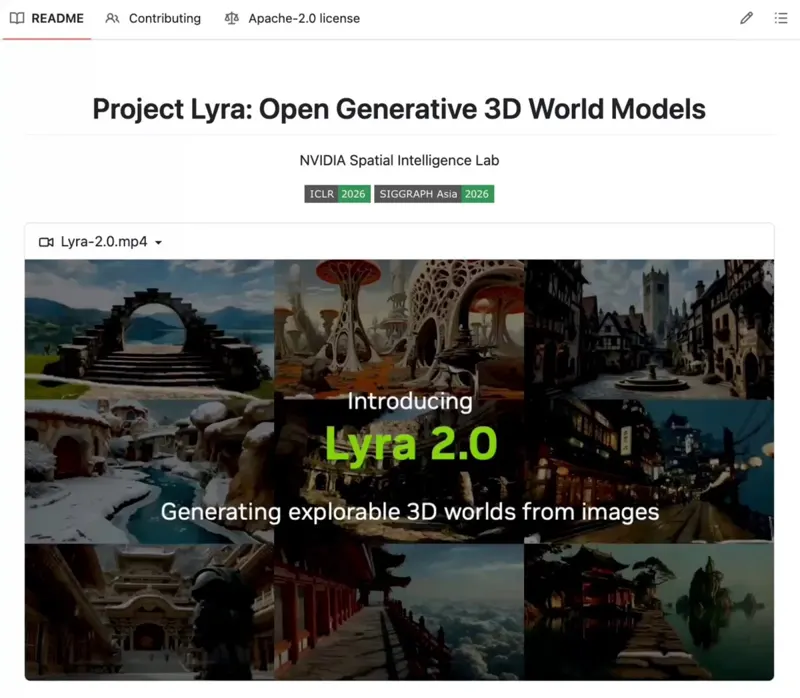Image resolution: width=800 pixels, height=698 pixels.
Task: Click the medieval town square scene thumbnail
Action: pos(649,330)
